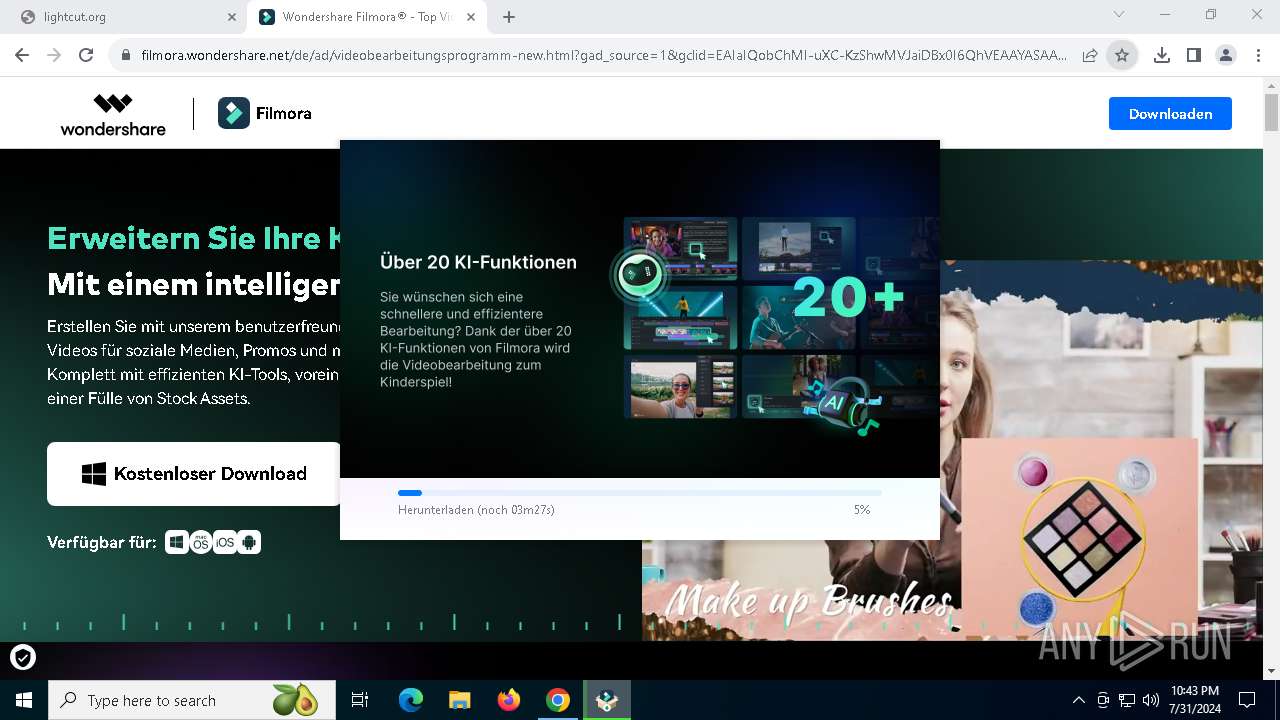Open network settings in tray
This screenshot has height=720, width=1280.
[1127, 700]
